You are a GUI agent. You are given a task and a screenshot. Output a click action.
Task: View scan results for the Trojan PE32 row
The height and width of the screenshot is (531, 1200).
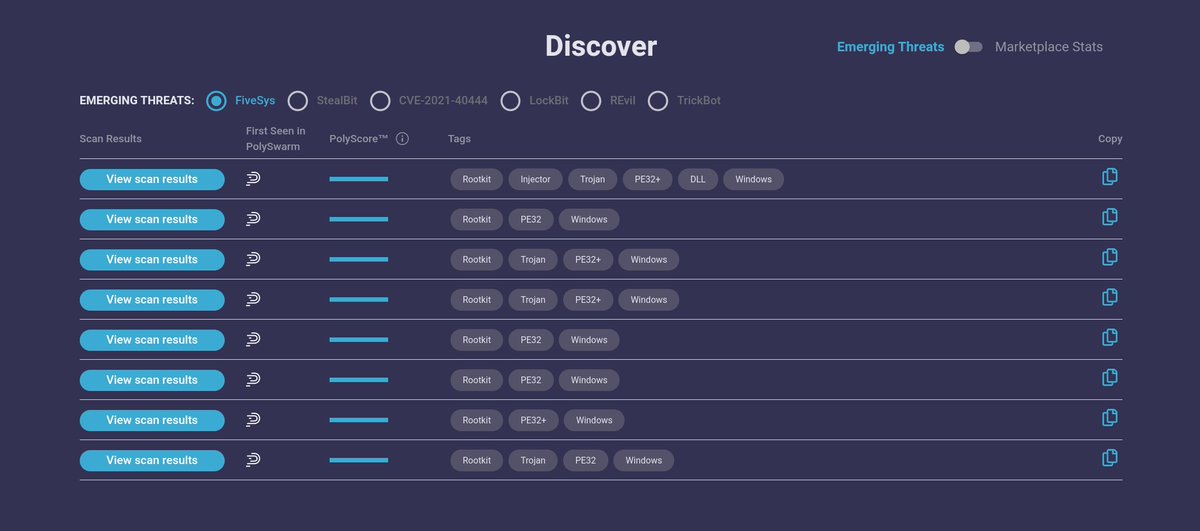pyautogui.click(x=152, y=460)
